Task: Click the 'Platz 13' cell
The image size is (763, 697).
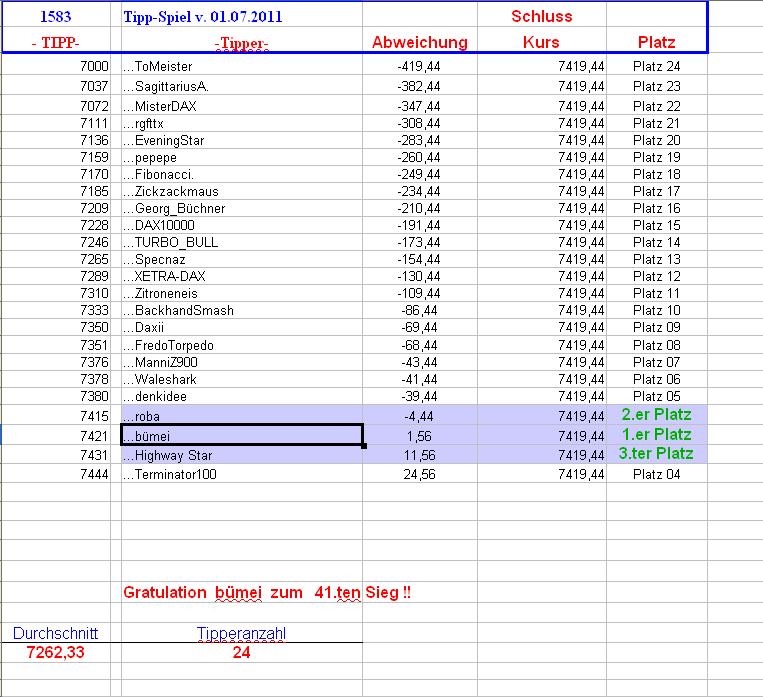Action: click(656, 259)
